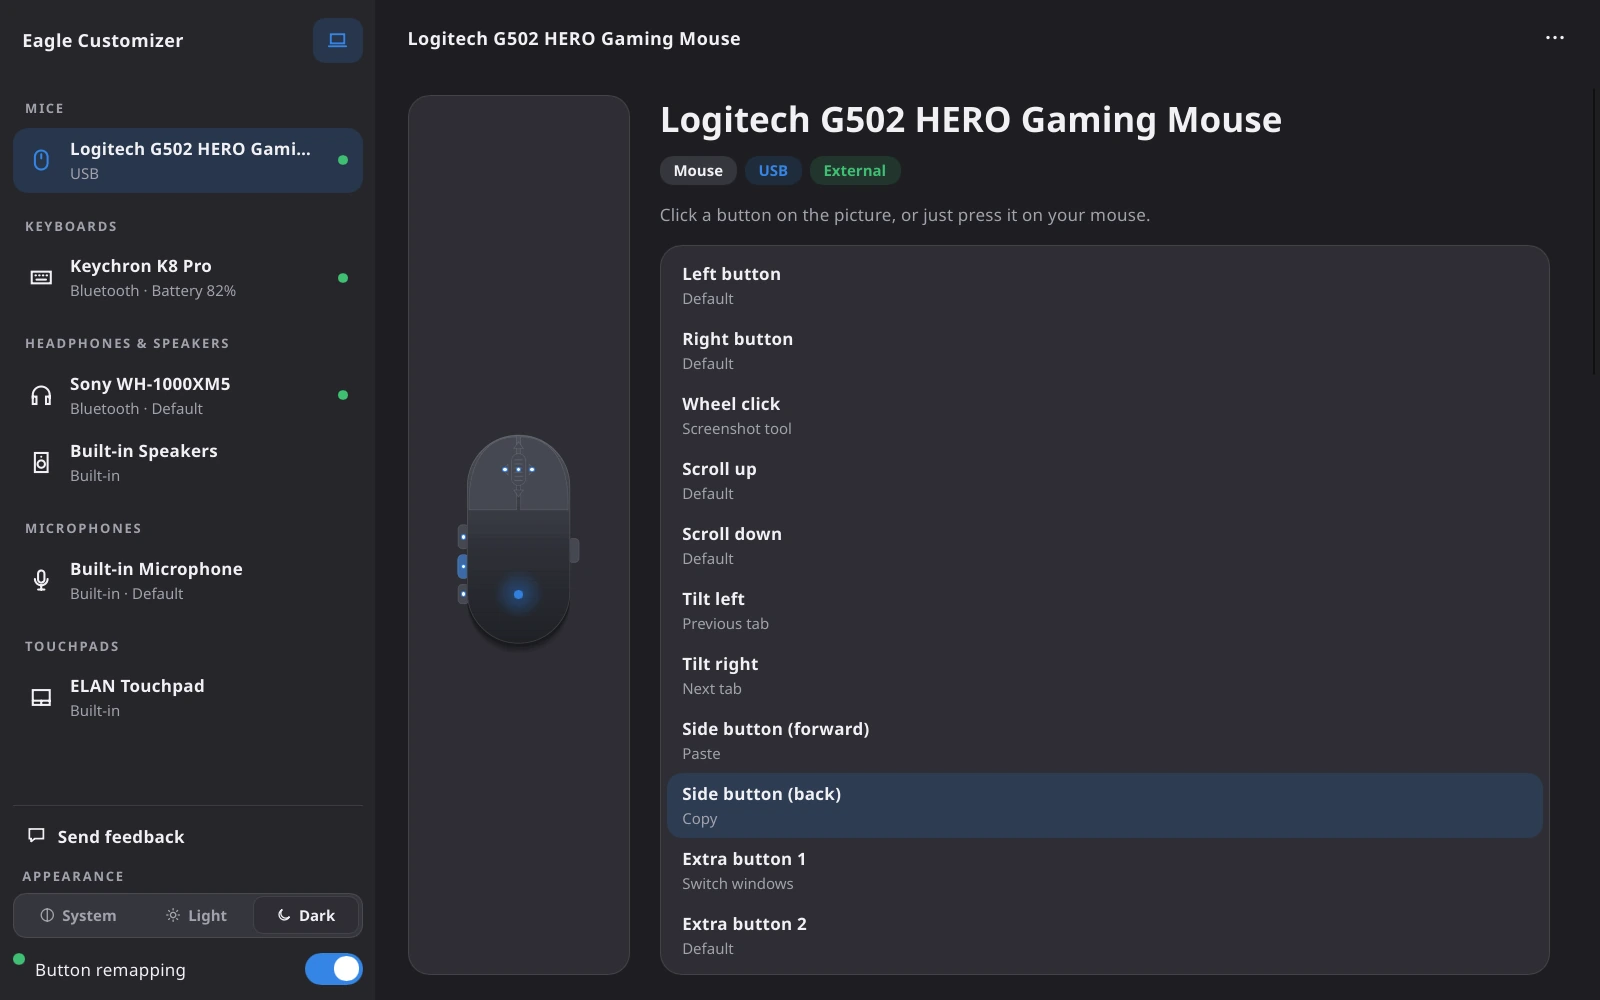Toggle the Button remapping switch
1600x1000 pixels.
pos(333,969)
